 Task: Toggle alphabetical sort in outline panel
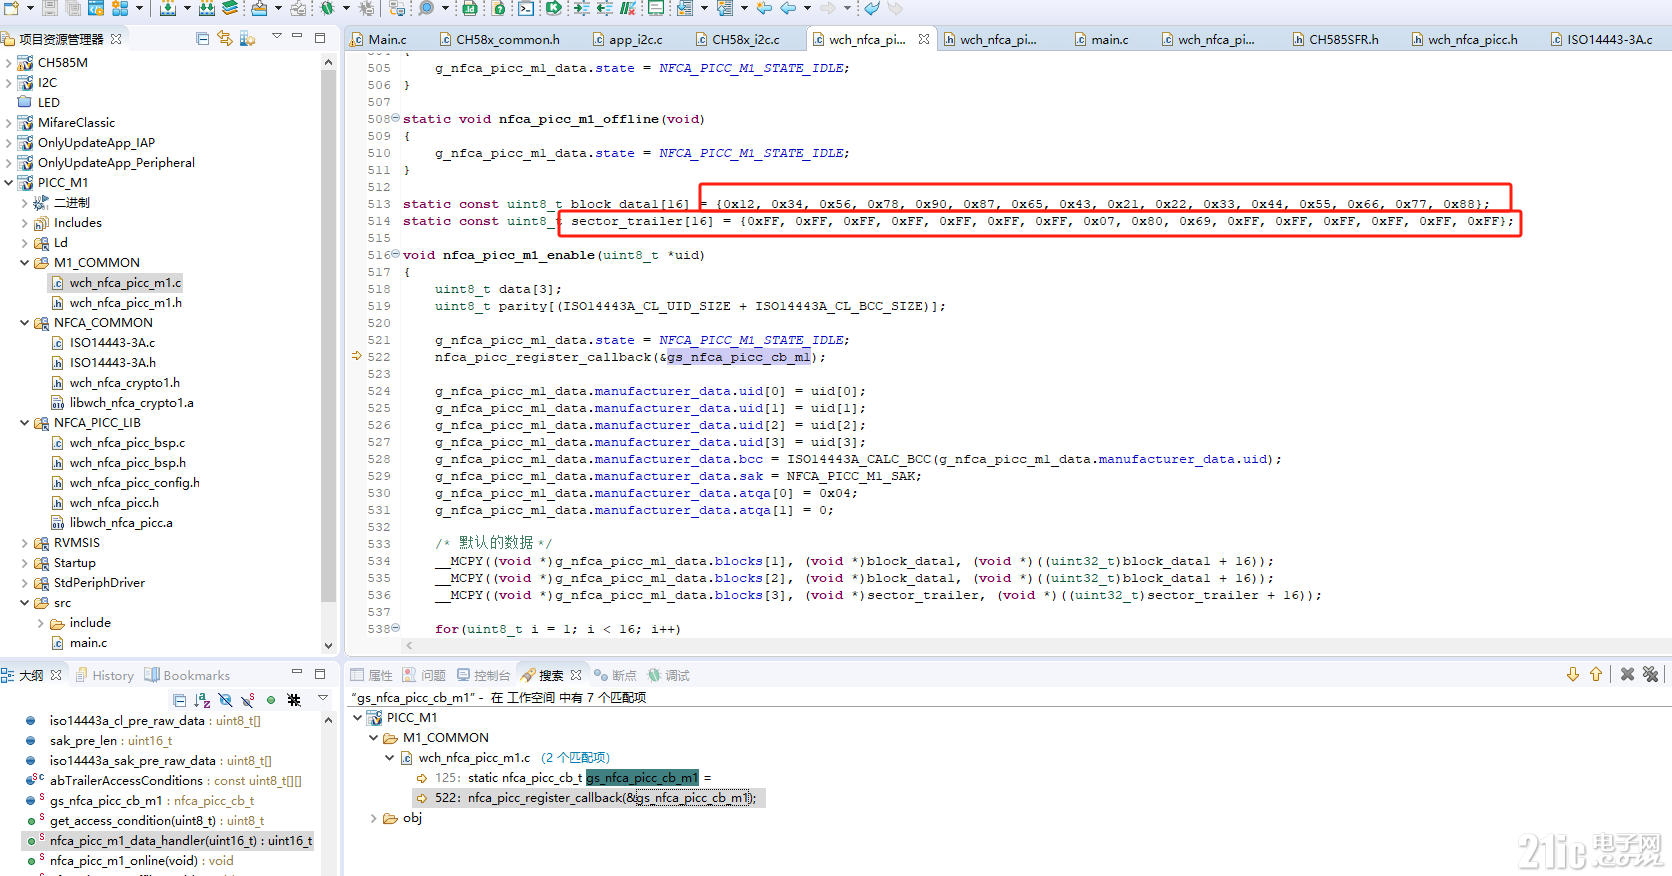tap(202, 700)
